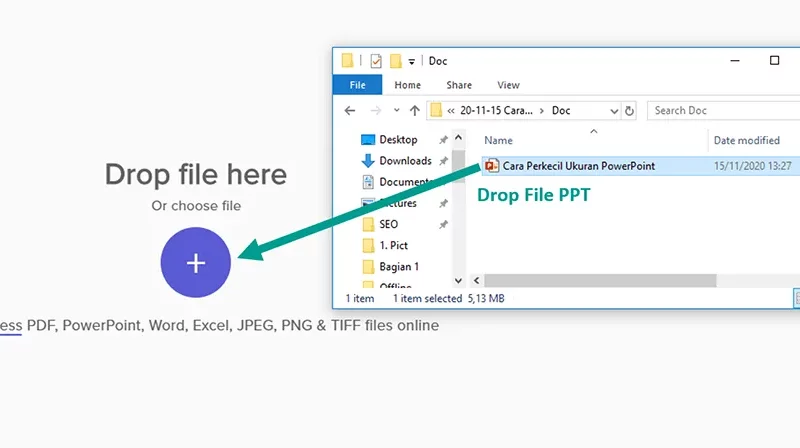
Task: Open the View ribbon tab
Action: click(508, 85)
